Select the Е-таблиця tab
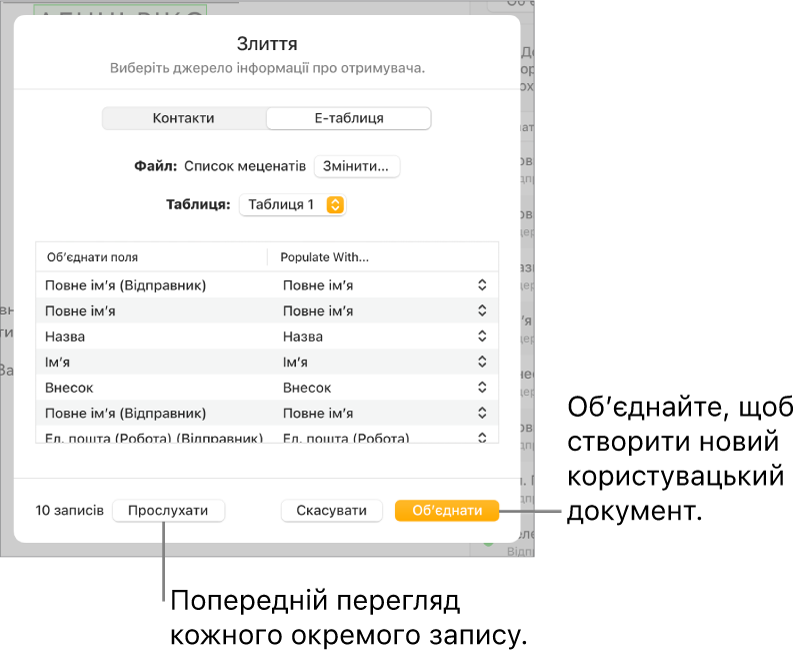809x660 pixels. (349, 118)
